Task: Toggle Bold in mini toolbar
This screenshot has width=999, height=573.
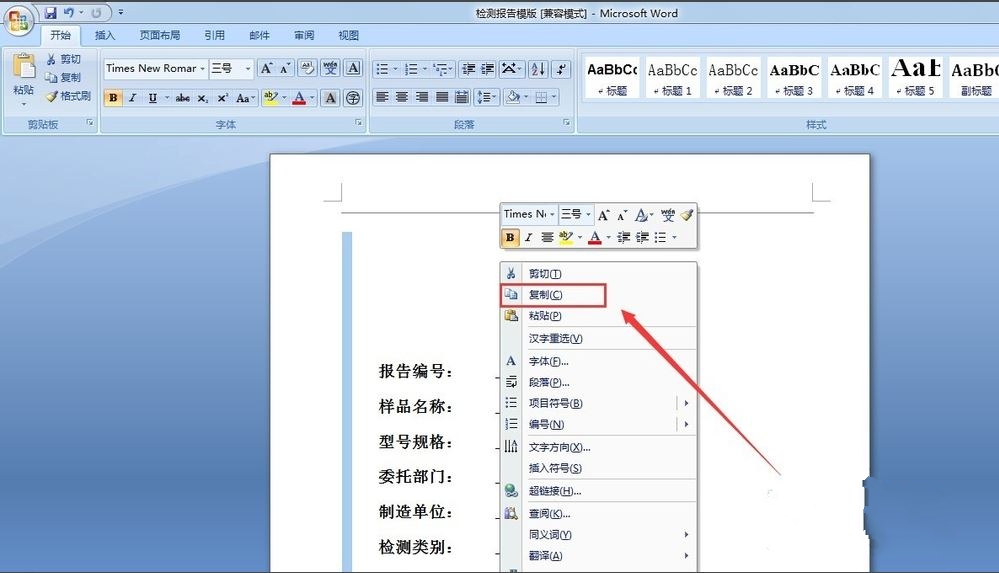Action: click(x=510, y=238)
